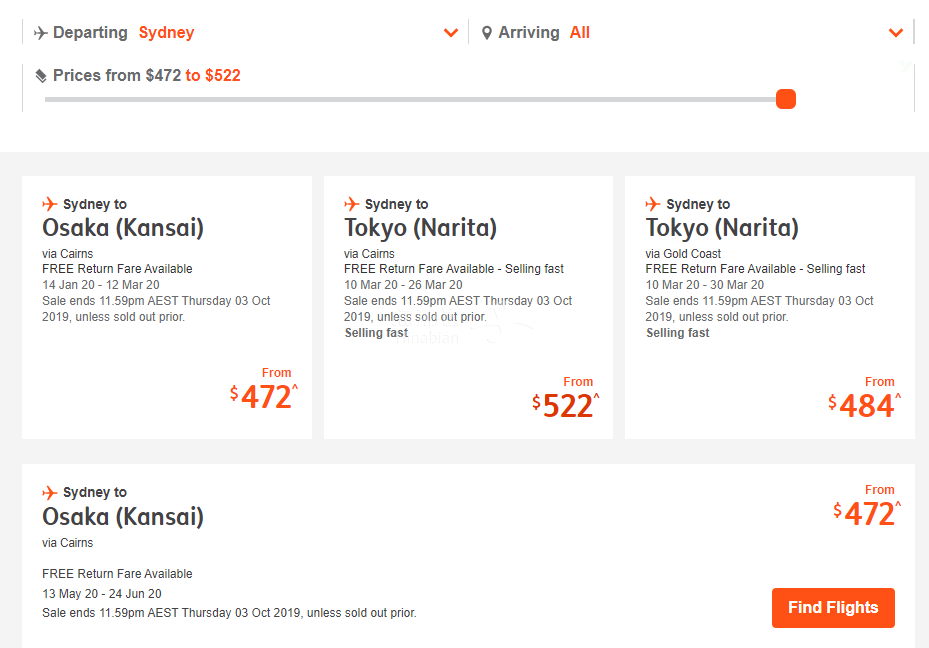Click the orange price slider handle
Screen dimensions: 929x648
[786, 99]
